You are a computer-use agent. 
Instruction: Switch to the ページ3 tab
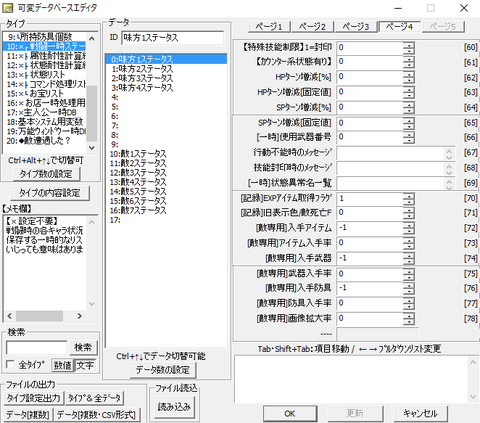pos(356,26)
